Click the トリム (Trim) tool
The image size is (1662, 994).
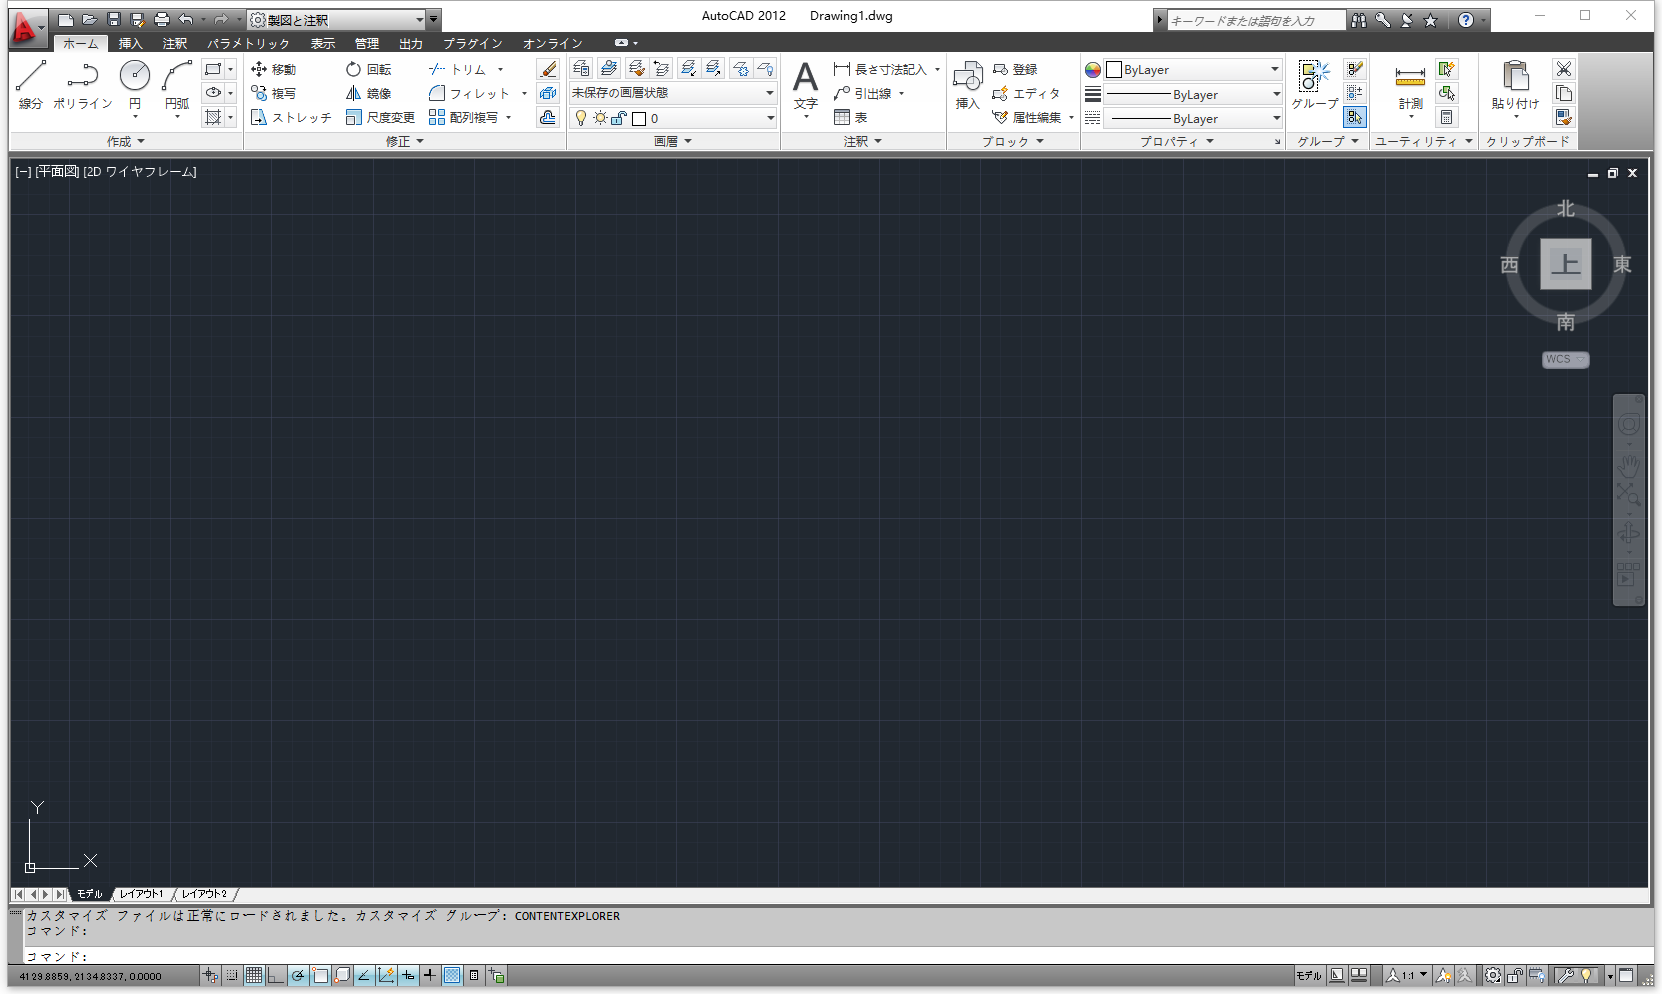pyautogui.click(x=457, y=69)
